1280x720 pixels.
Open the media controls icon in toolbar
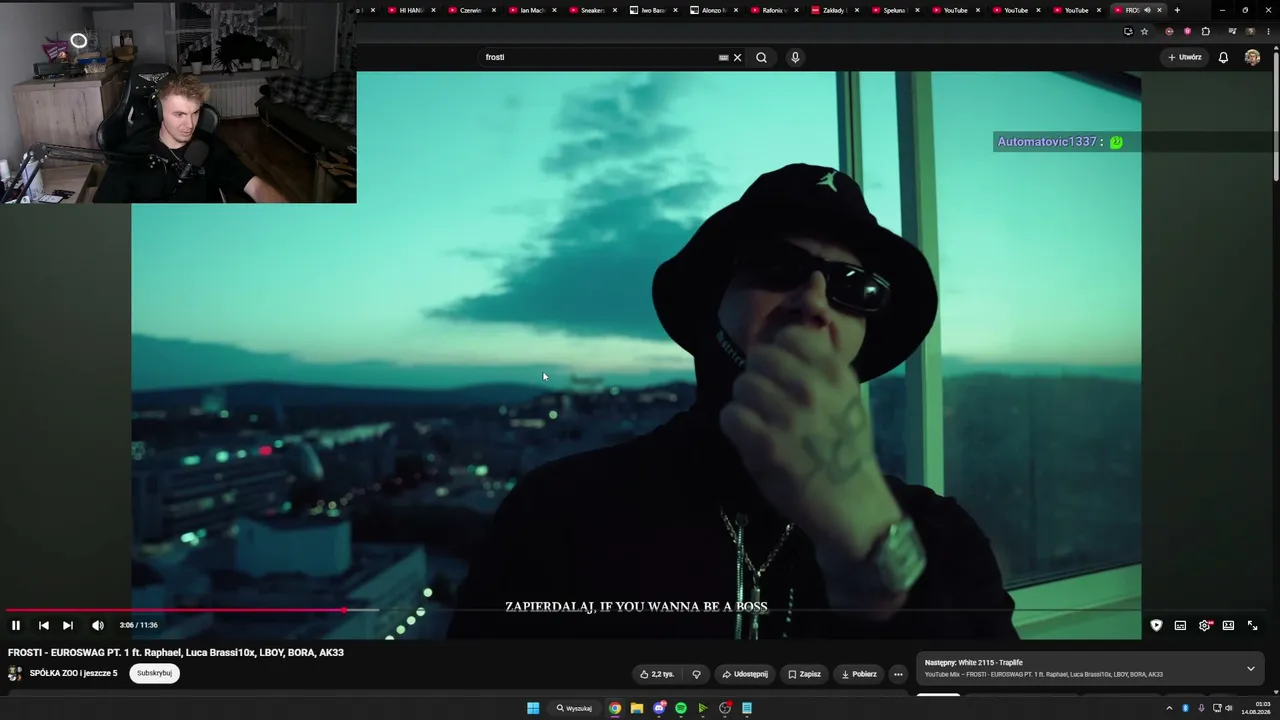(x=1232, y=31)
